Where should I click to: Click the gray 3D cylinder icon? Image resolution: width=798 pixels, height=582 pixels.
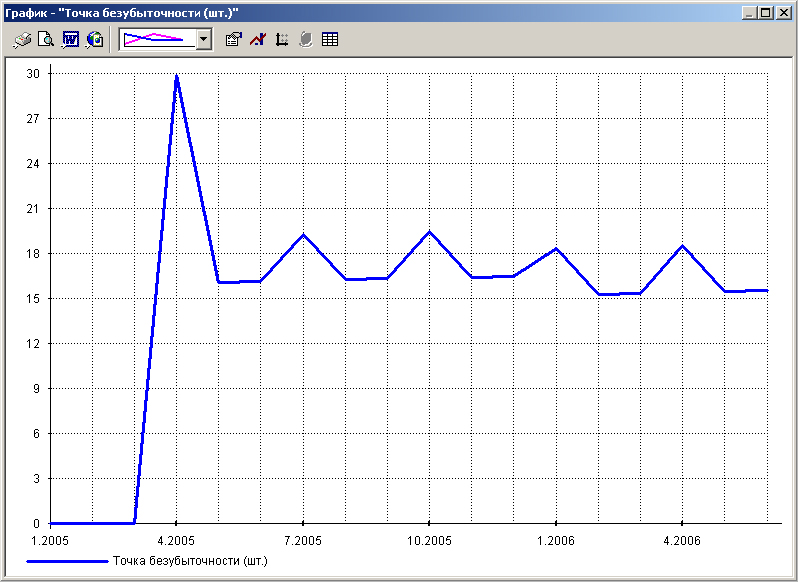pos(305,40)
